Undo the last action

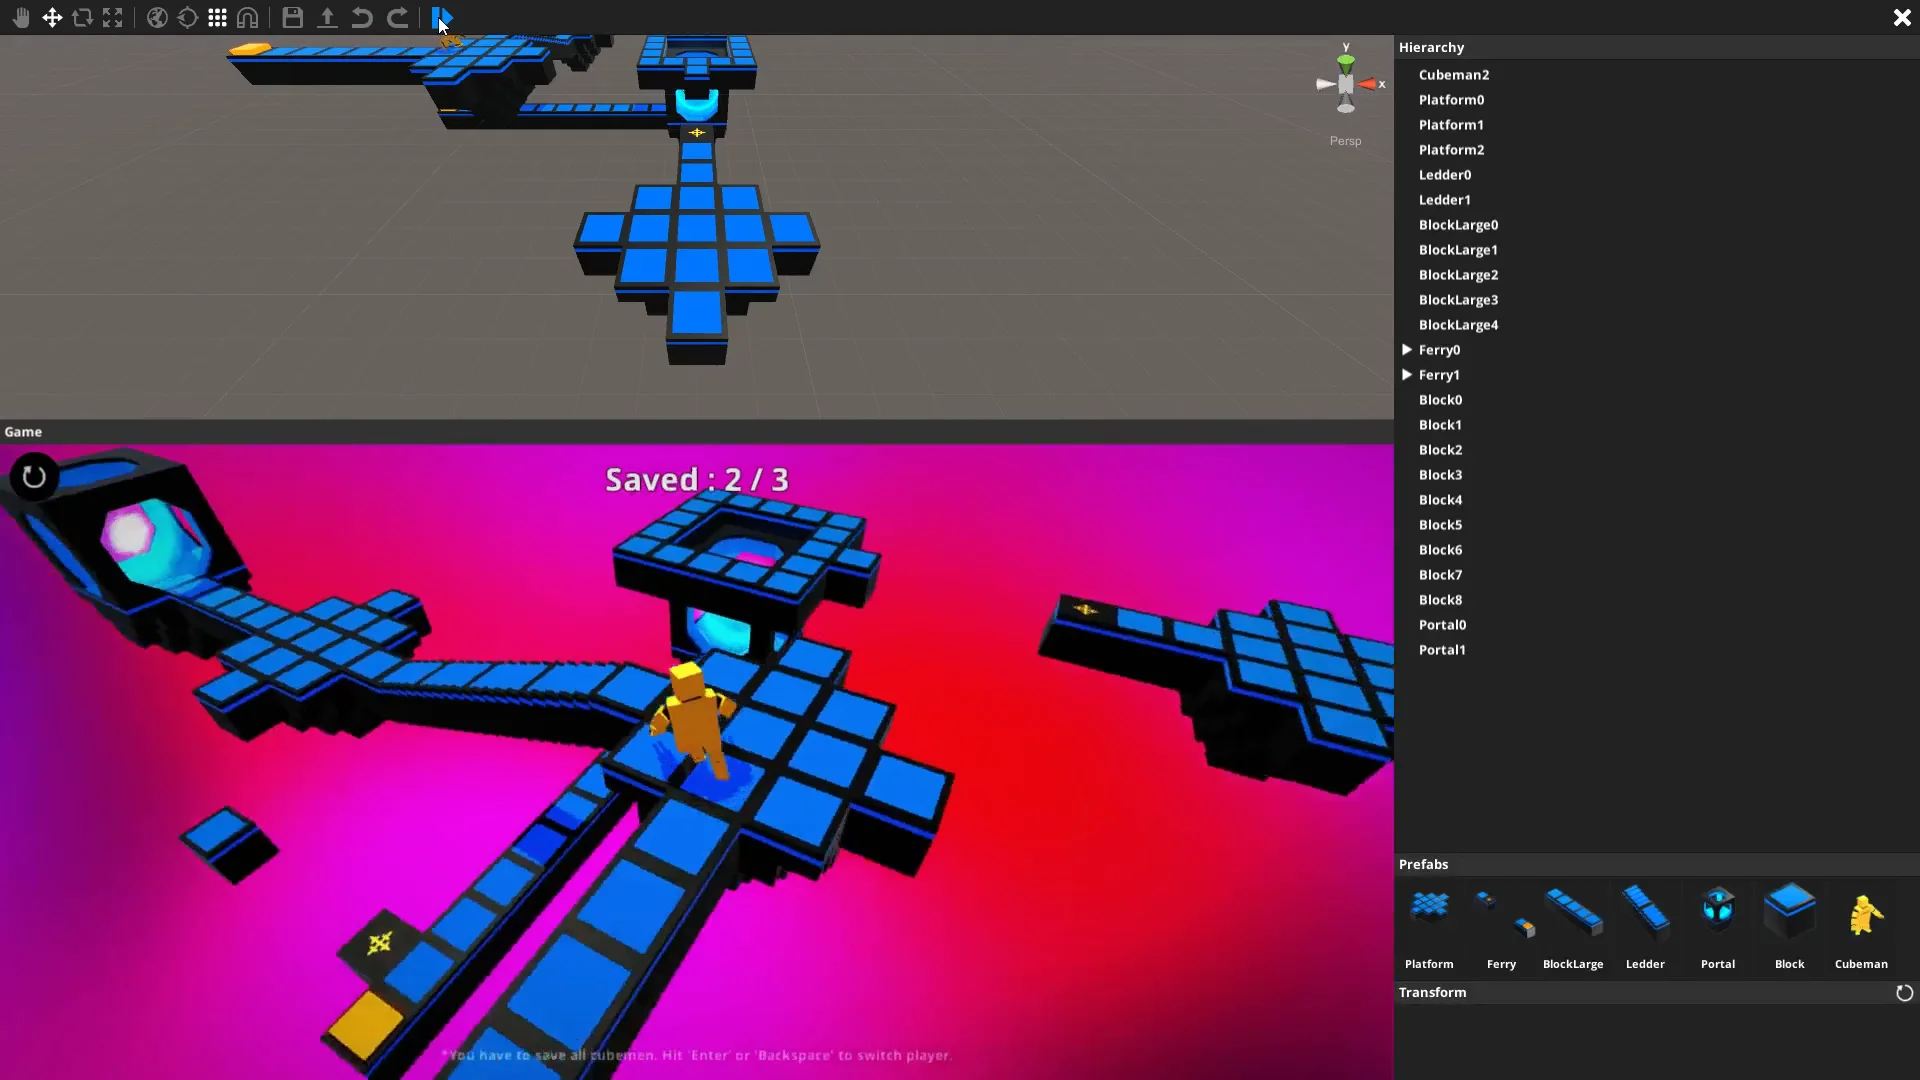[x=361, y=17]
